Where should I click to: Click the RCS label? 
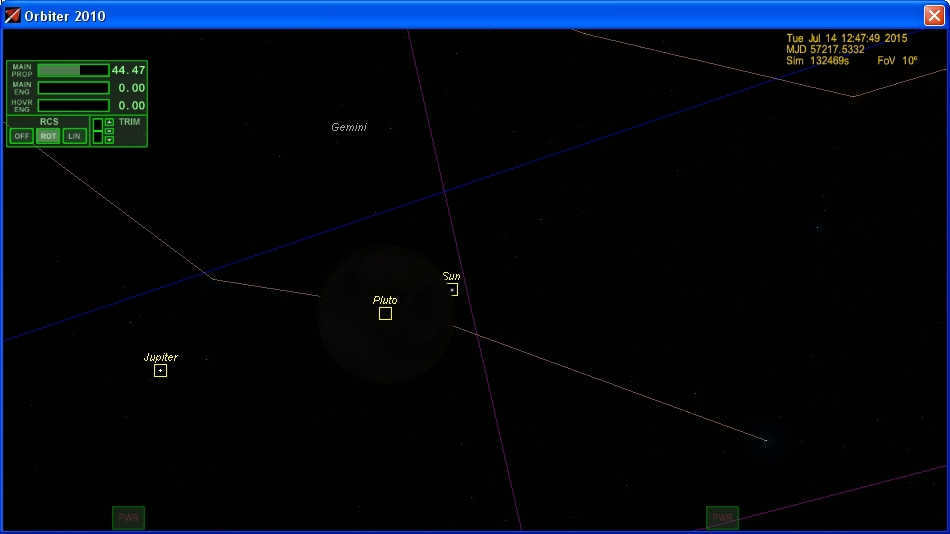coord(49,122)
